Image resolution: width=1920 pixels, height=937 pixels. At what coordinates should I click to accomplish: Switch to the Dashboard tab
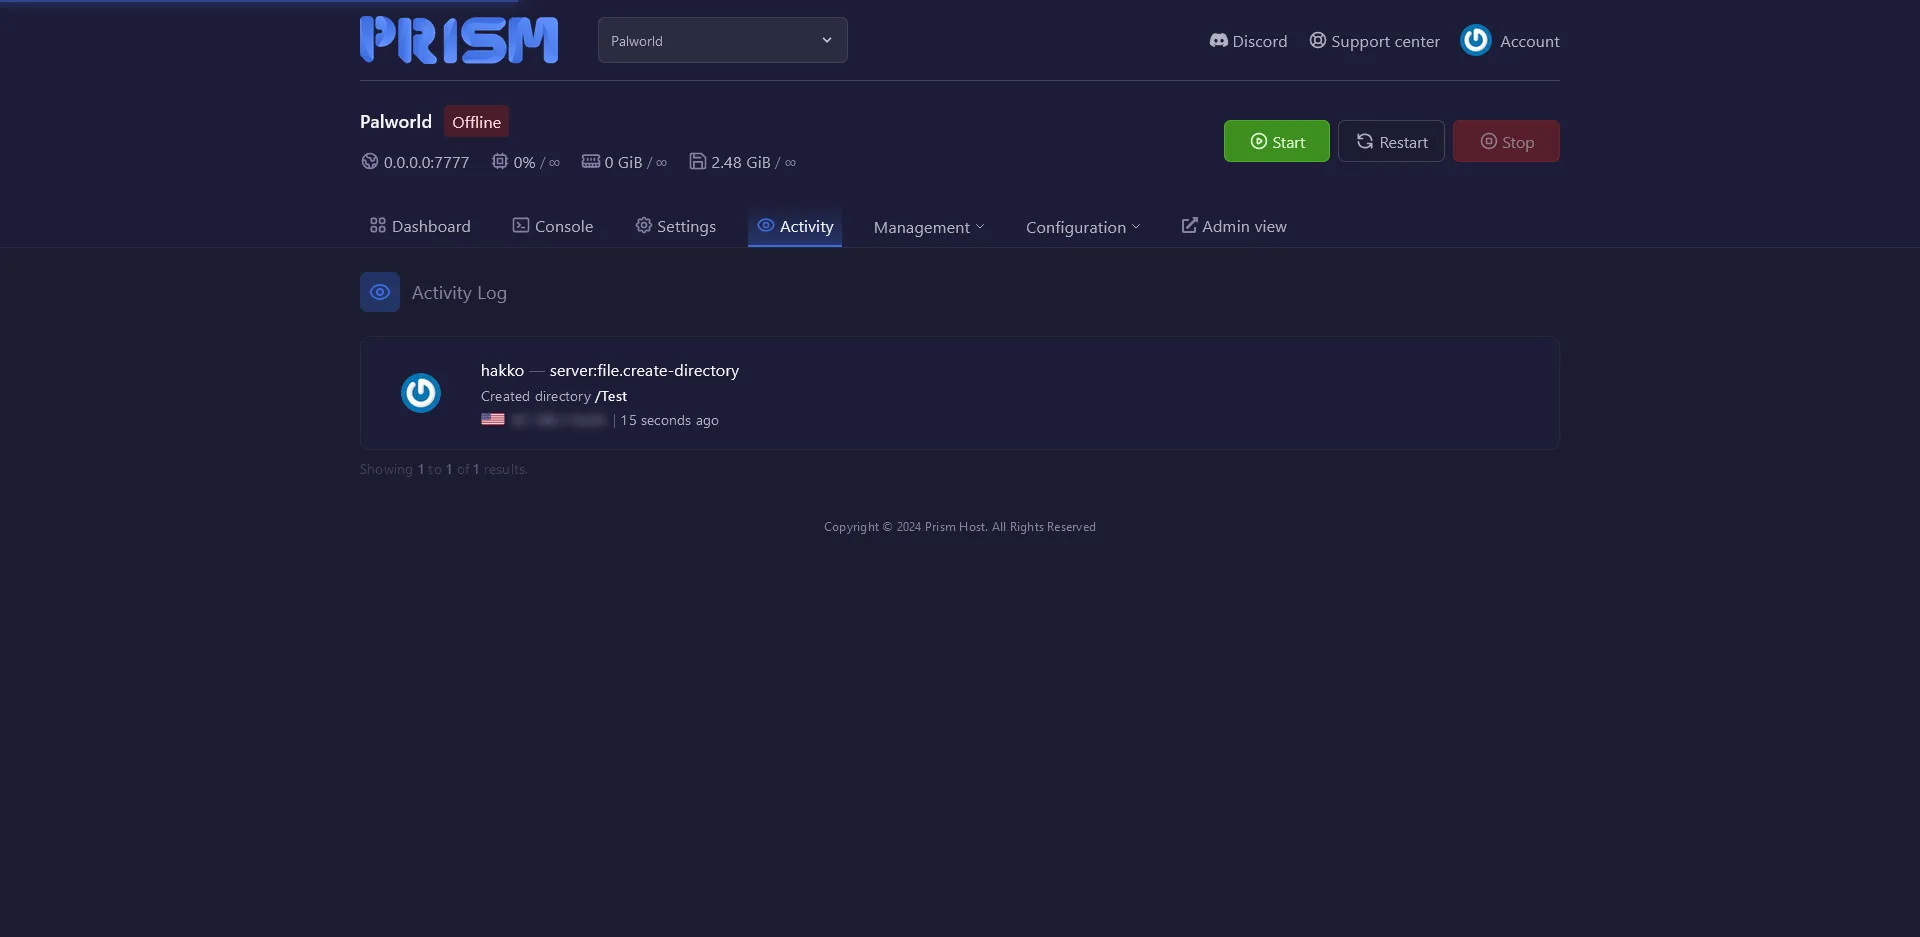click(x=420, y=227)
